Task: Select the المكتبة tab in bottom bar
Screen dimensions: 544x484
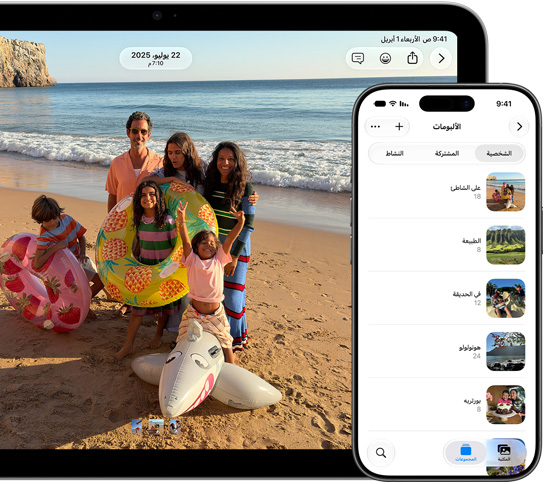Action: 504,453
